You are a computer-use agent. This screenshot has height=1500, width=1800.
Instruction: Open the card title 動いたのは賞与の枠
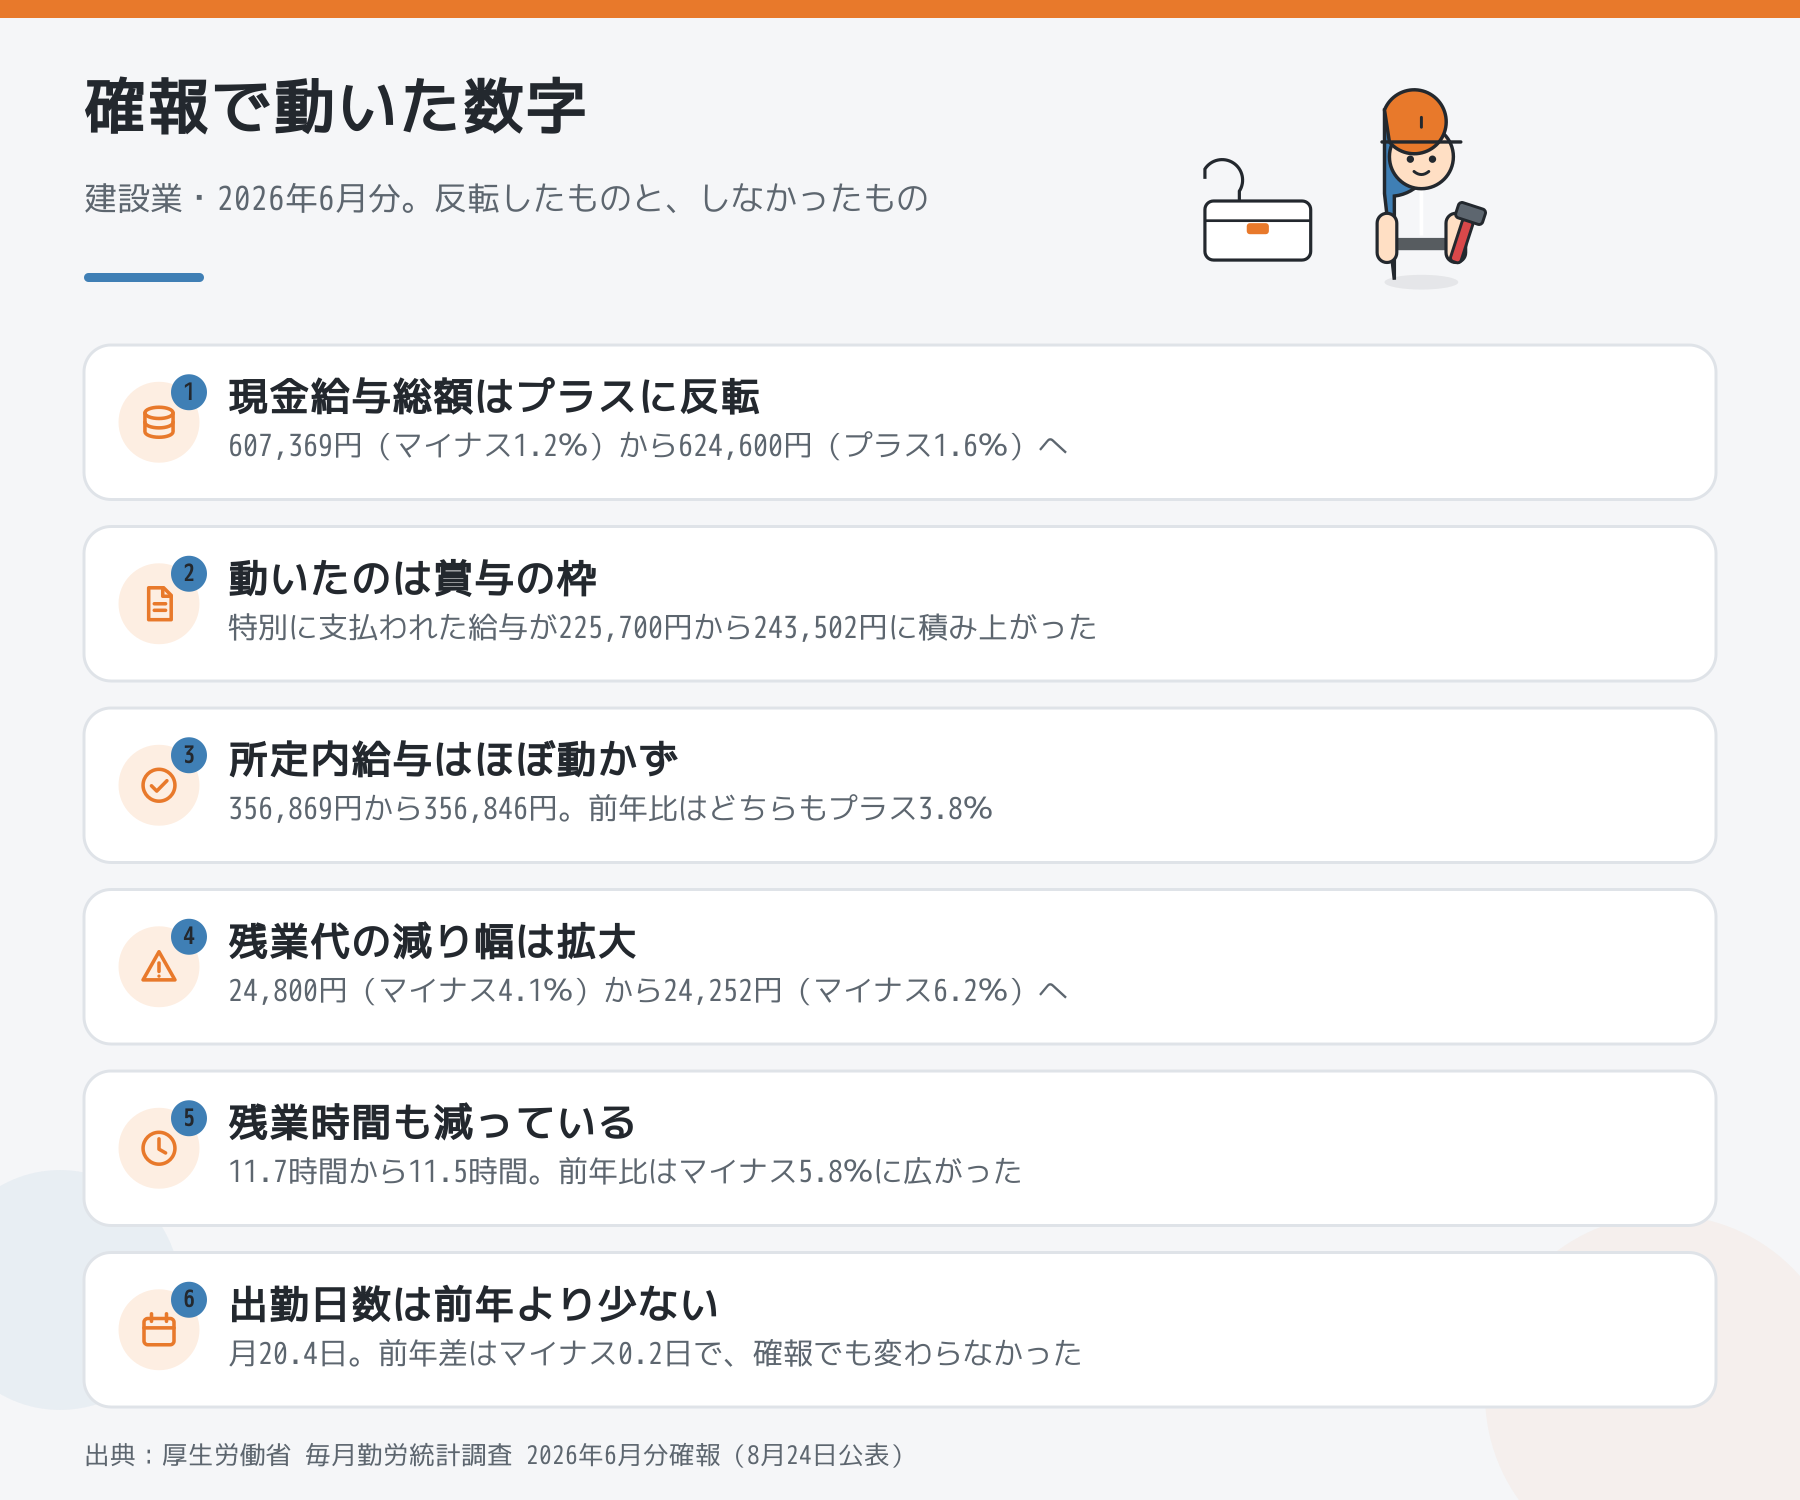(412, 579)
